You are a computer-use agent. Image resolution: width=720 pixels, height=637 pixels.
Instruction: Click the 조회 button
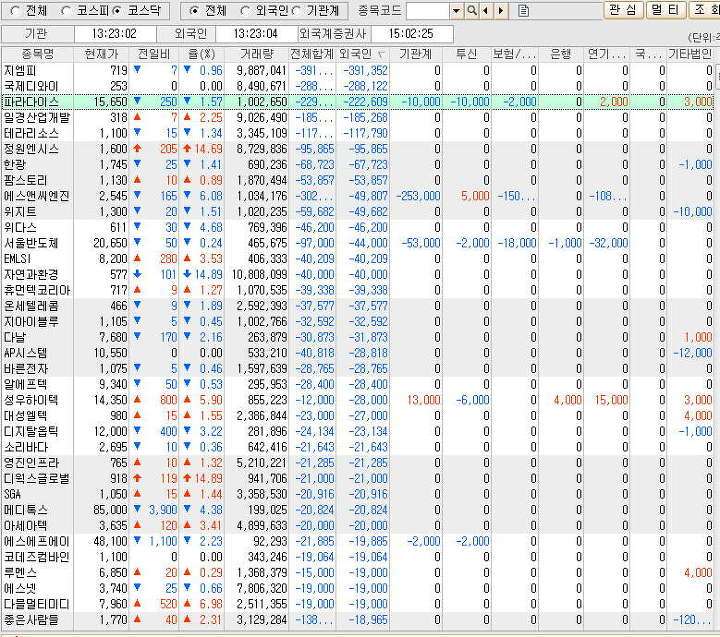point(705,10)
